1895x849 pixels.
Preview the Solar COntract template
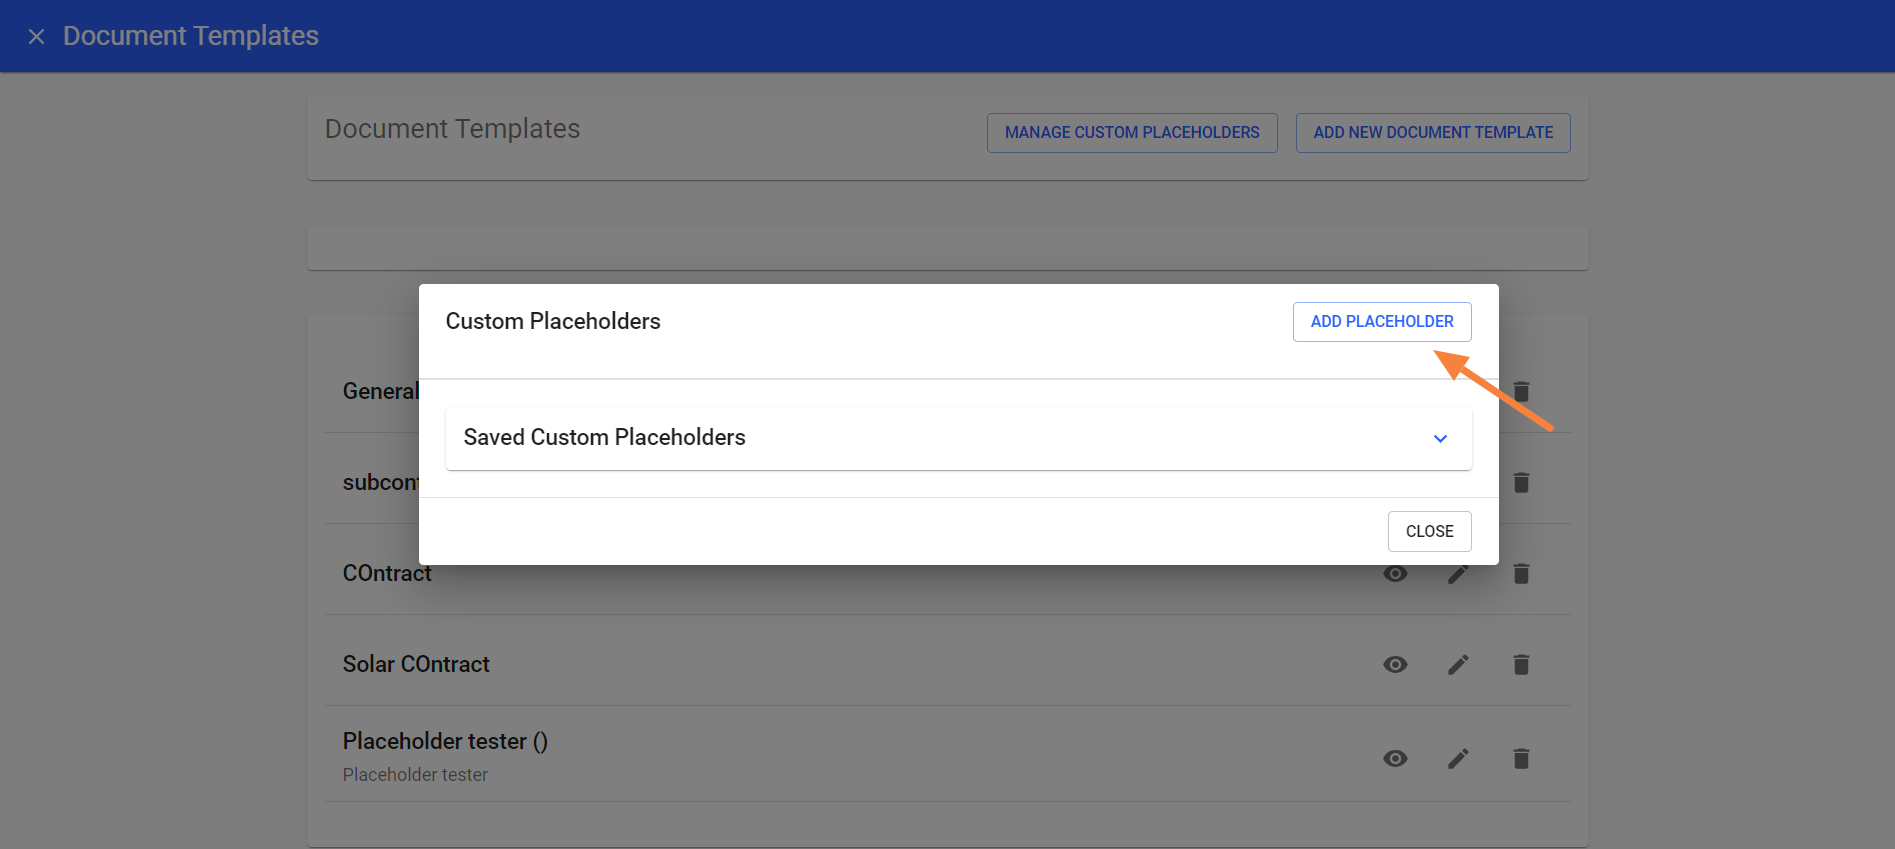click(1395, 664)
